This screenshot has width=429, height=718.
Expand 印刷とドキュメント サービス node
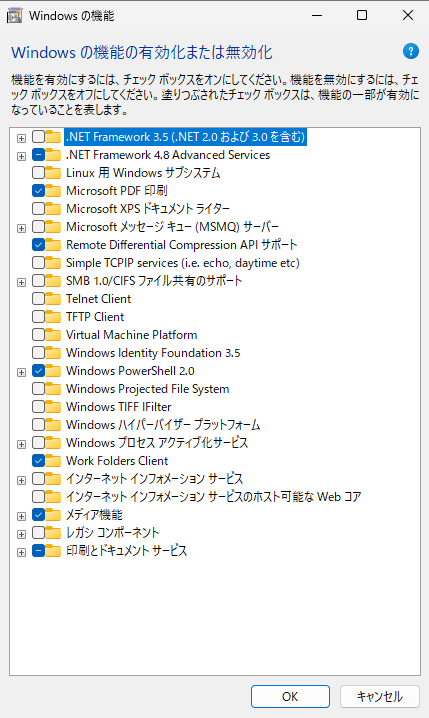click(22, 552)
